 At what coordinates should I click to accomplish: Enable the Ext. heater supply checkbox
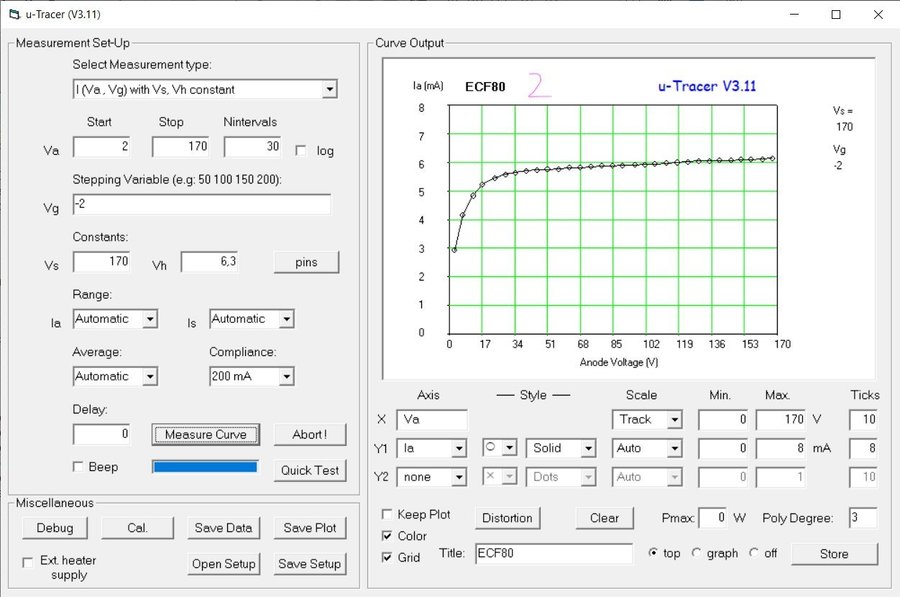click(28, 562)
